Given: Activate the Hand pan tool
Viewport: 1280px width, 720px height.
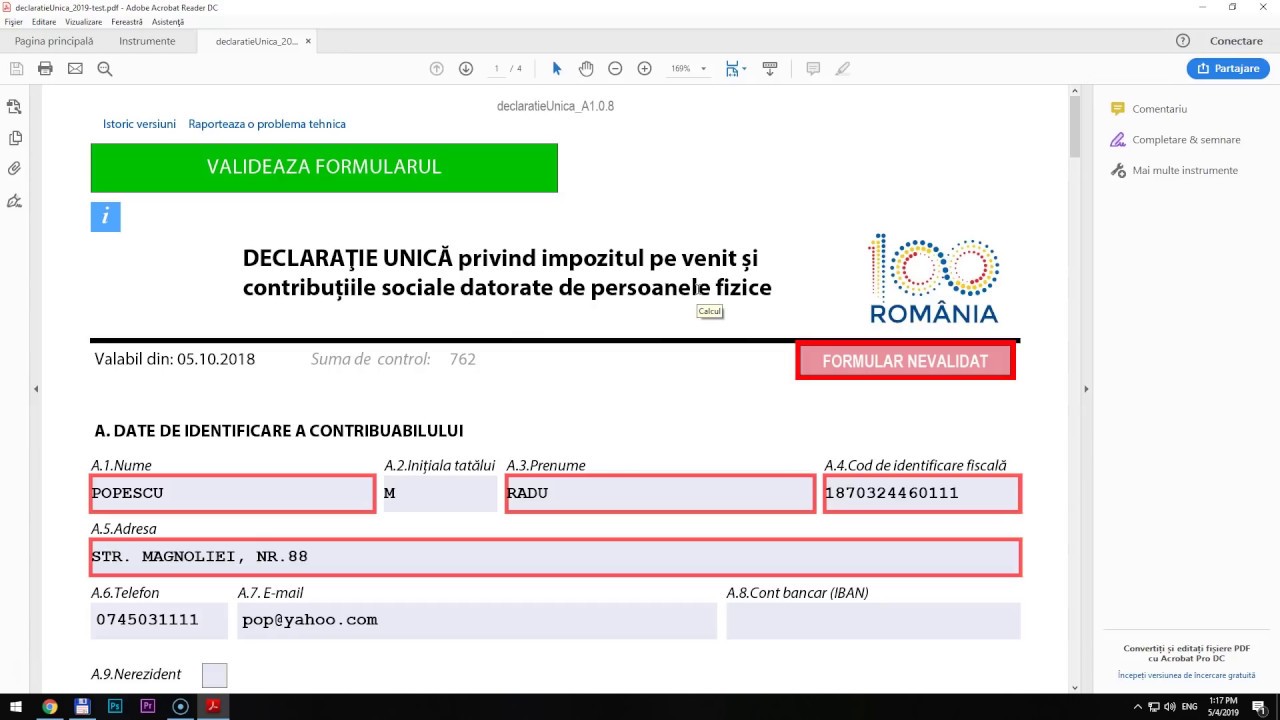Looking at the screenshot, I should tap(586, 69).
